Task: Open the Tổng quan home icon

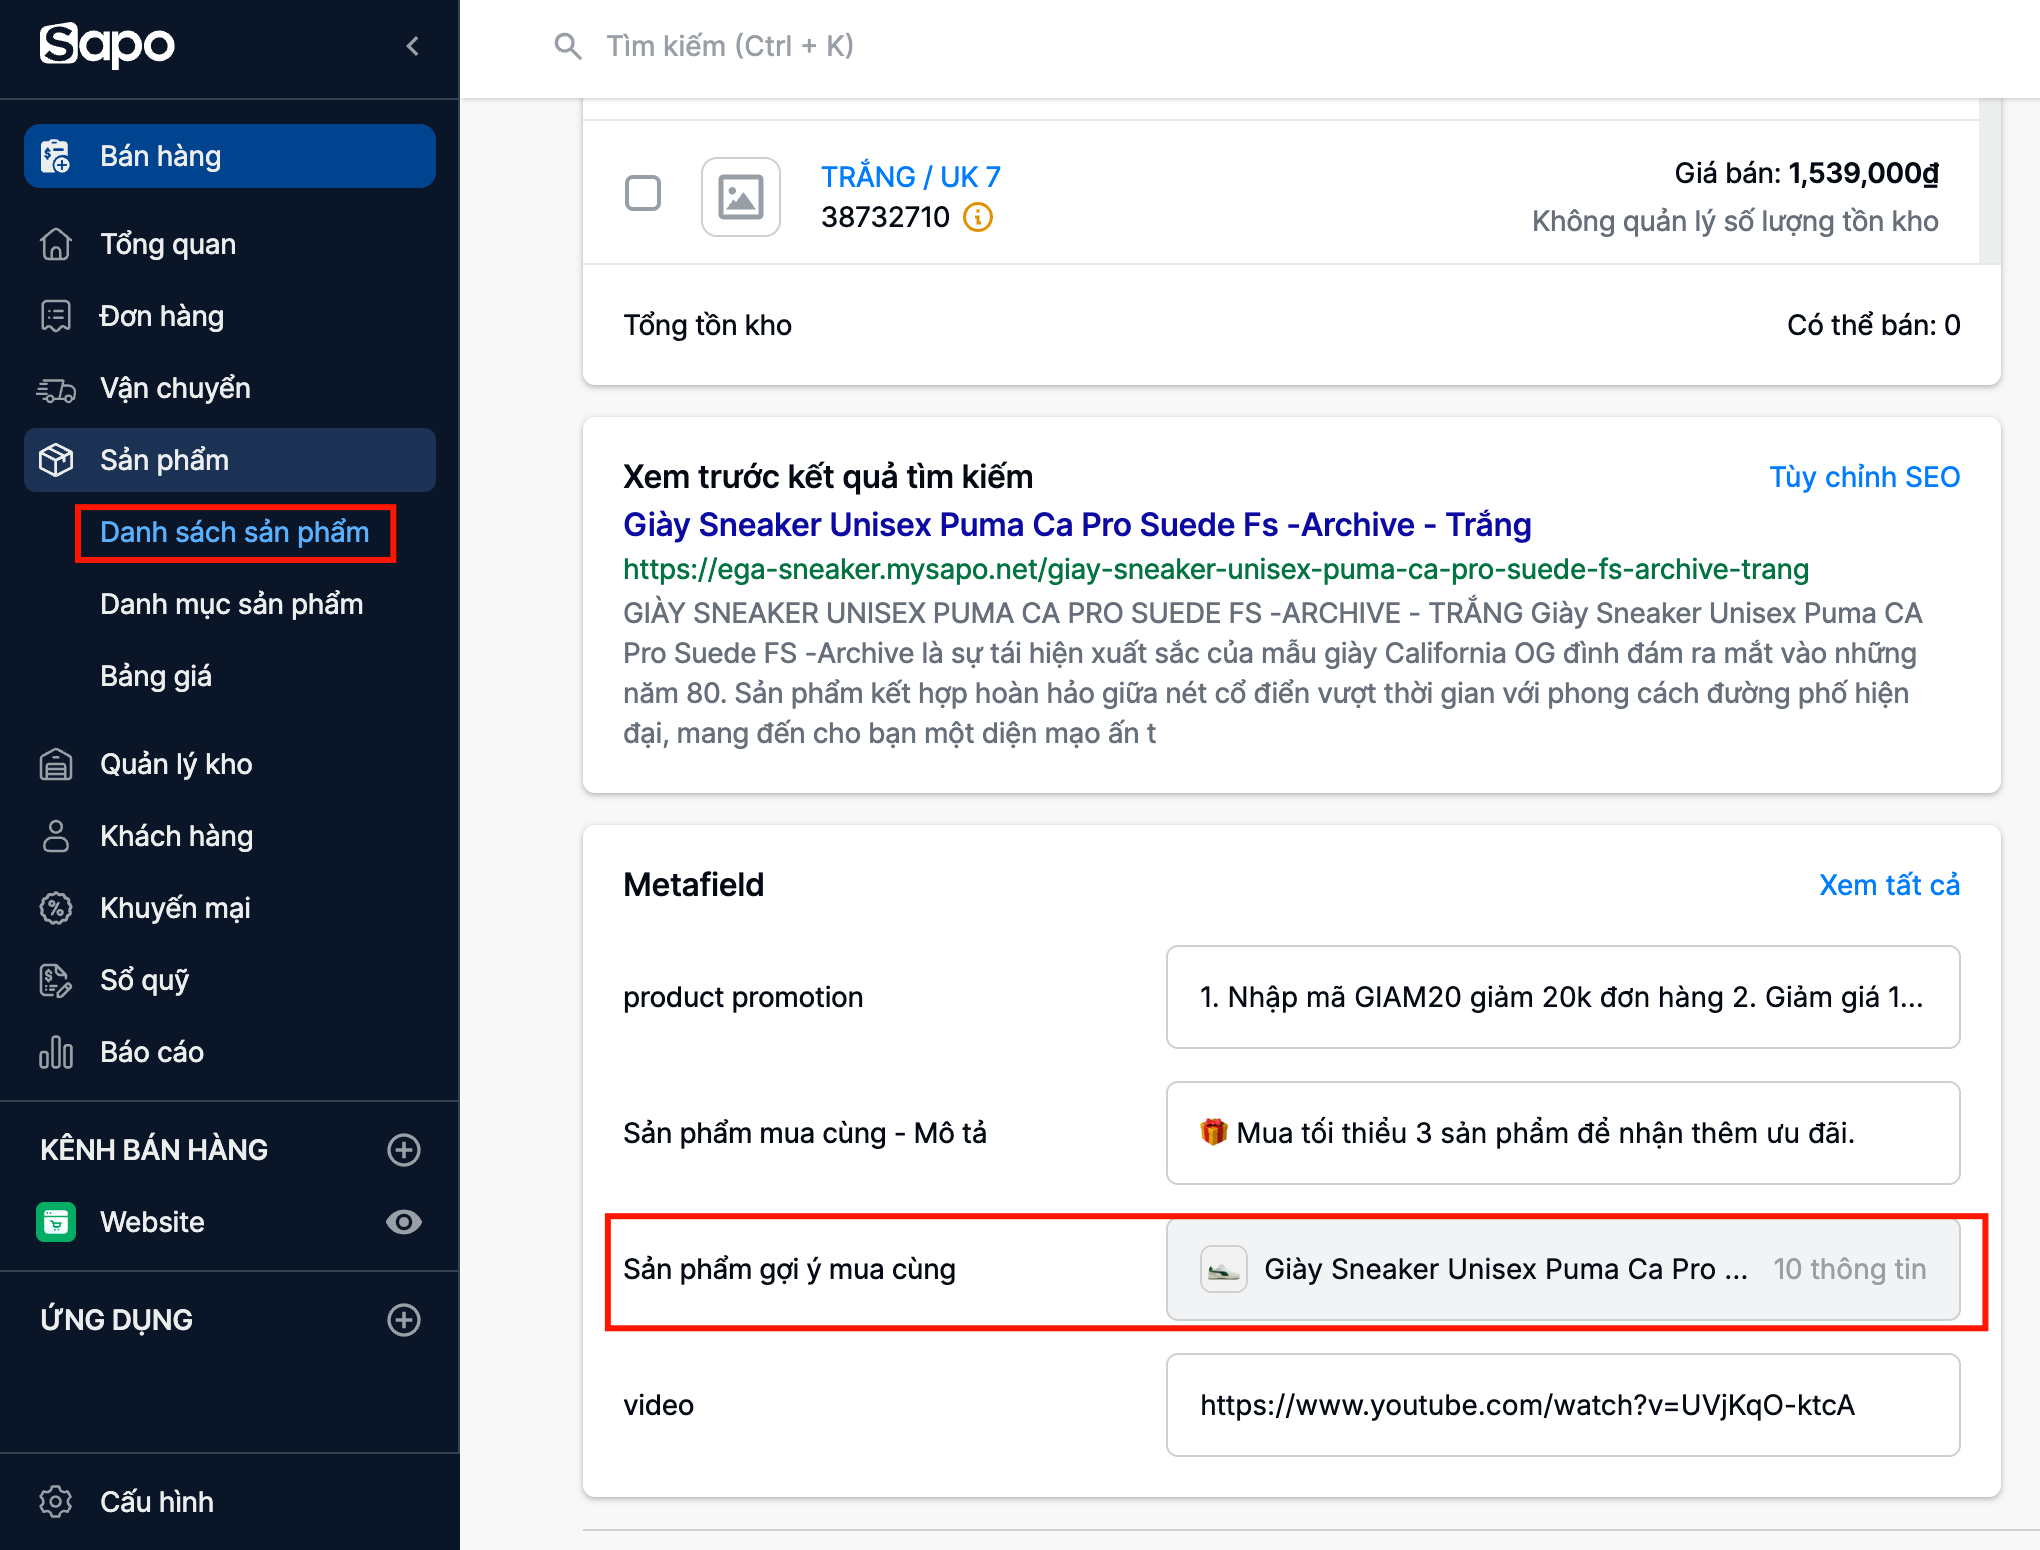Action: pyautogui.click(x=56, y=244)
